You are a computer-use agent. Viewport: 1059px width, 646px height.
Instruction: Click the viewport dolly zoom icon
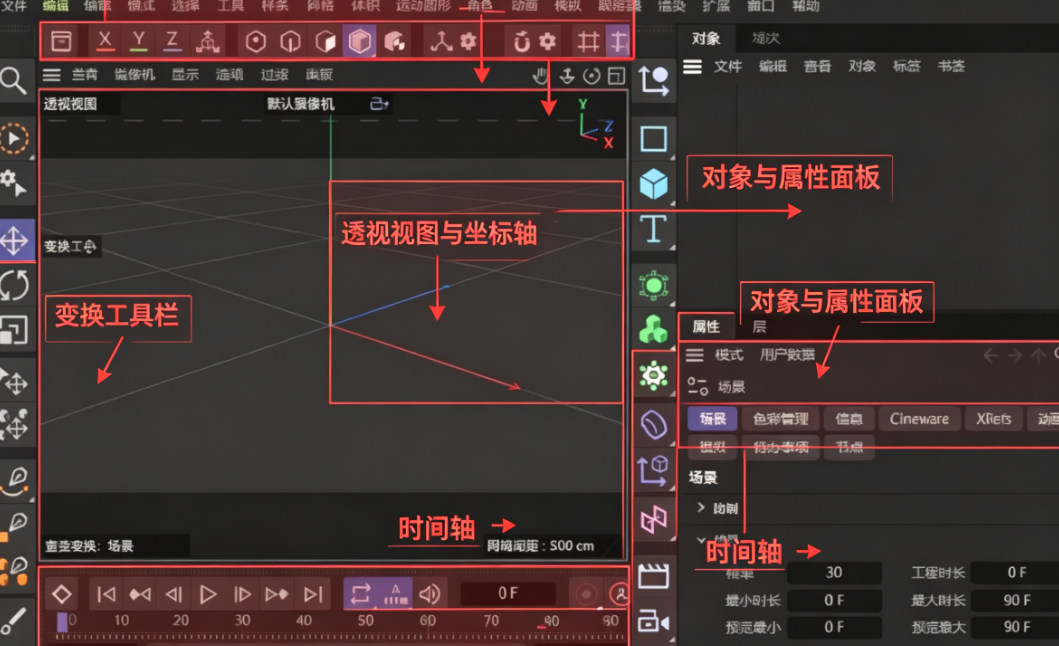click(x=567, y=76)
